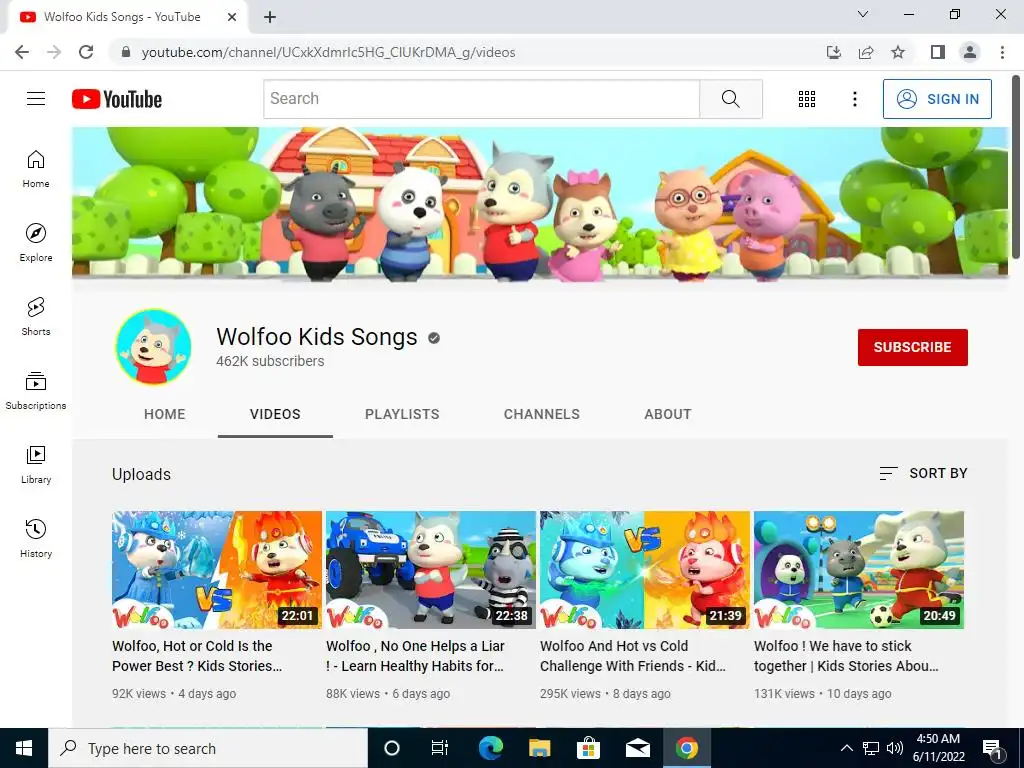The image size is (1024, 768).
Task: Open the ABOUT tab
Action: coord(667,414)
